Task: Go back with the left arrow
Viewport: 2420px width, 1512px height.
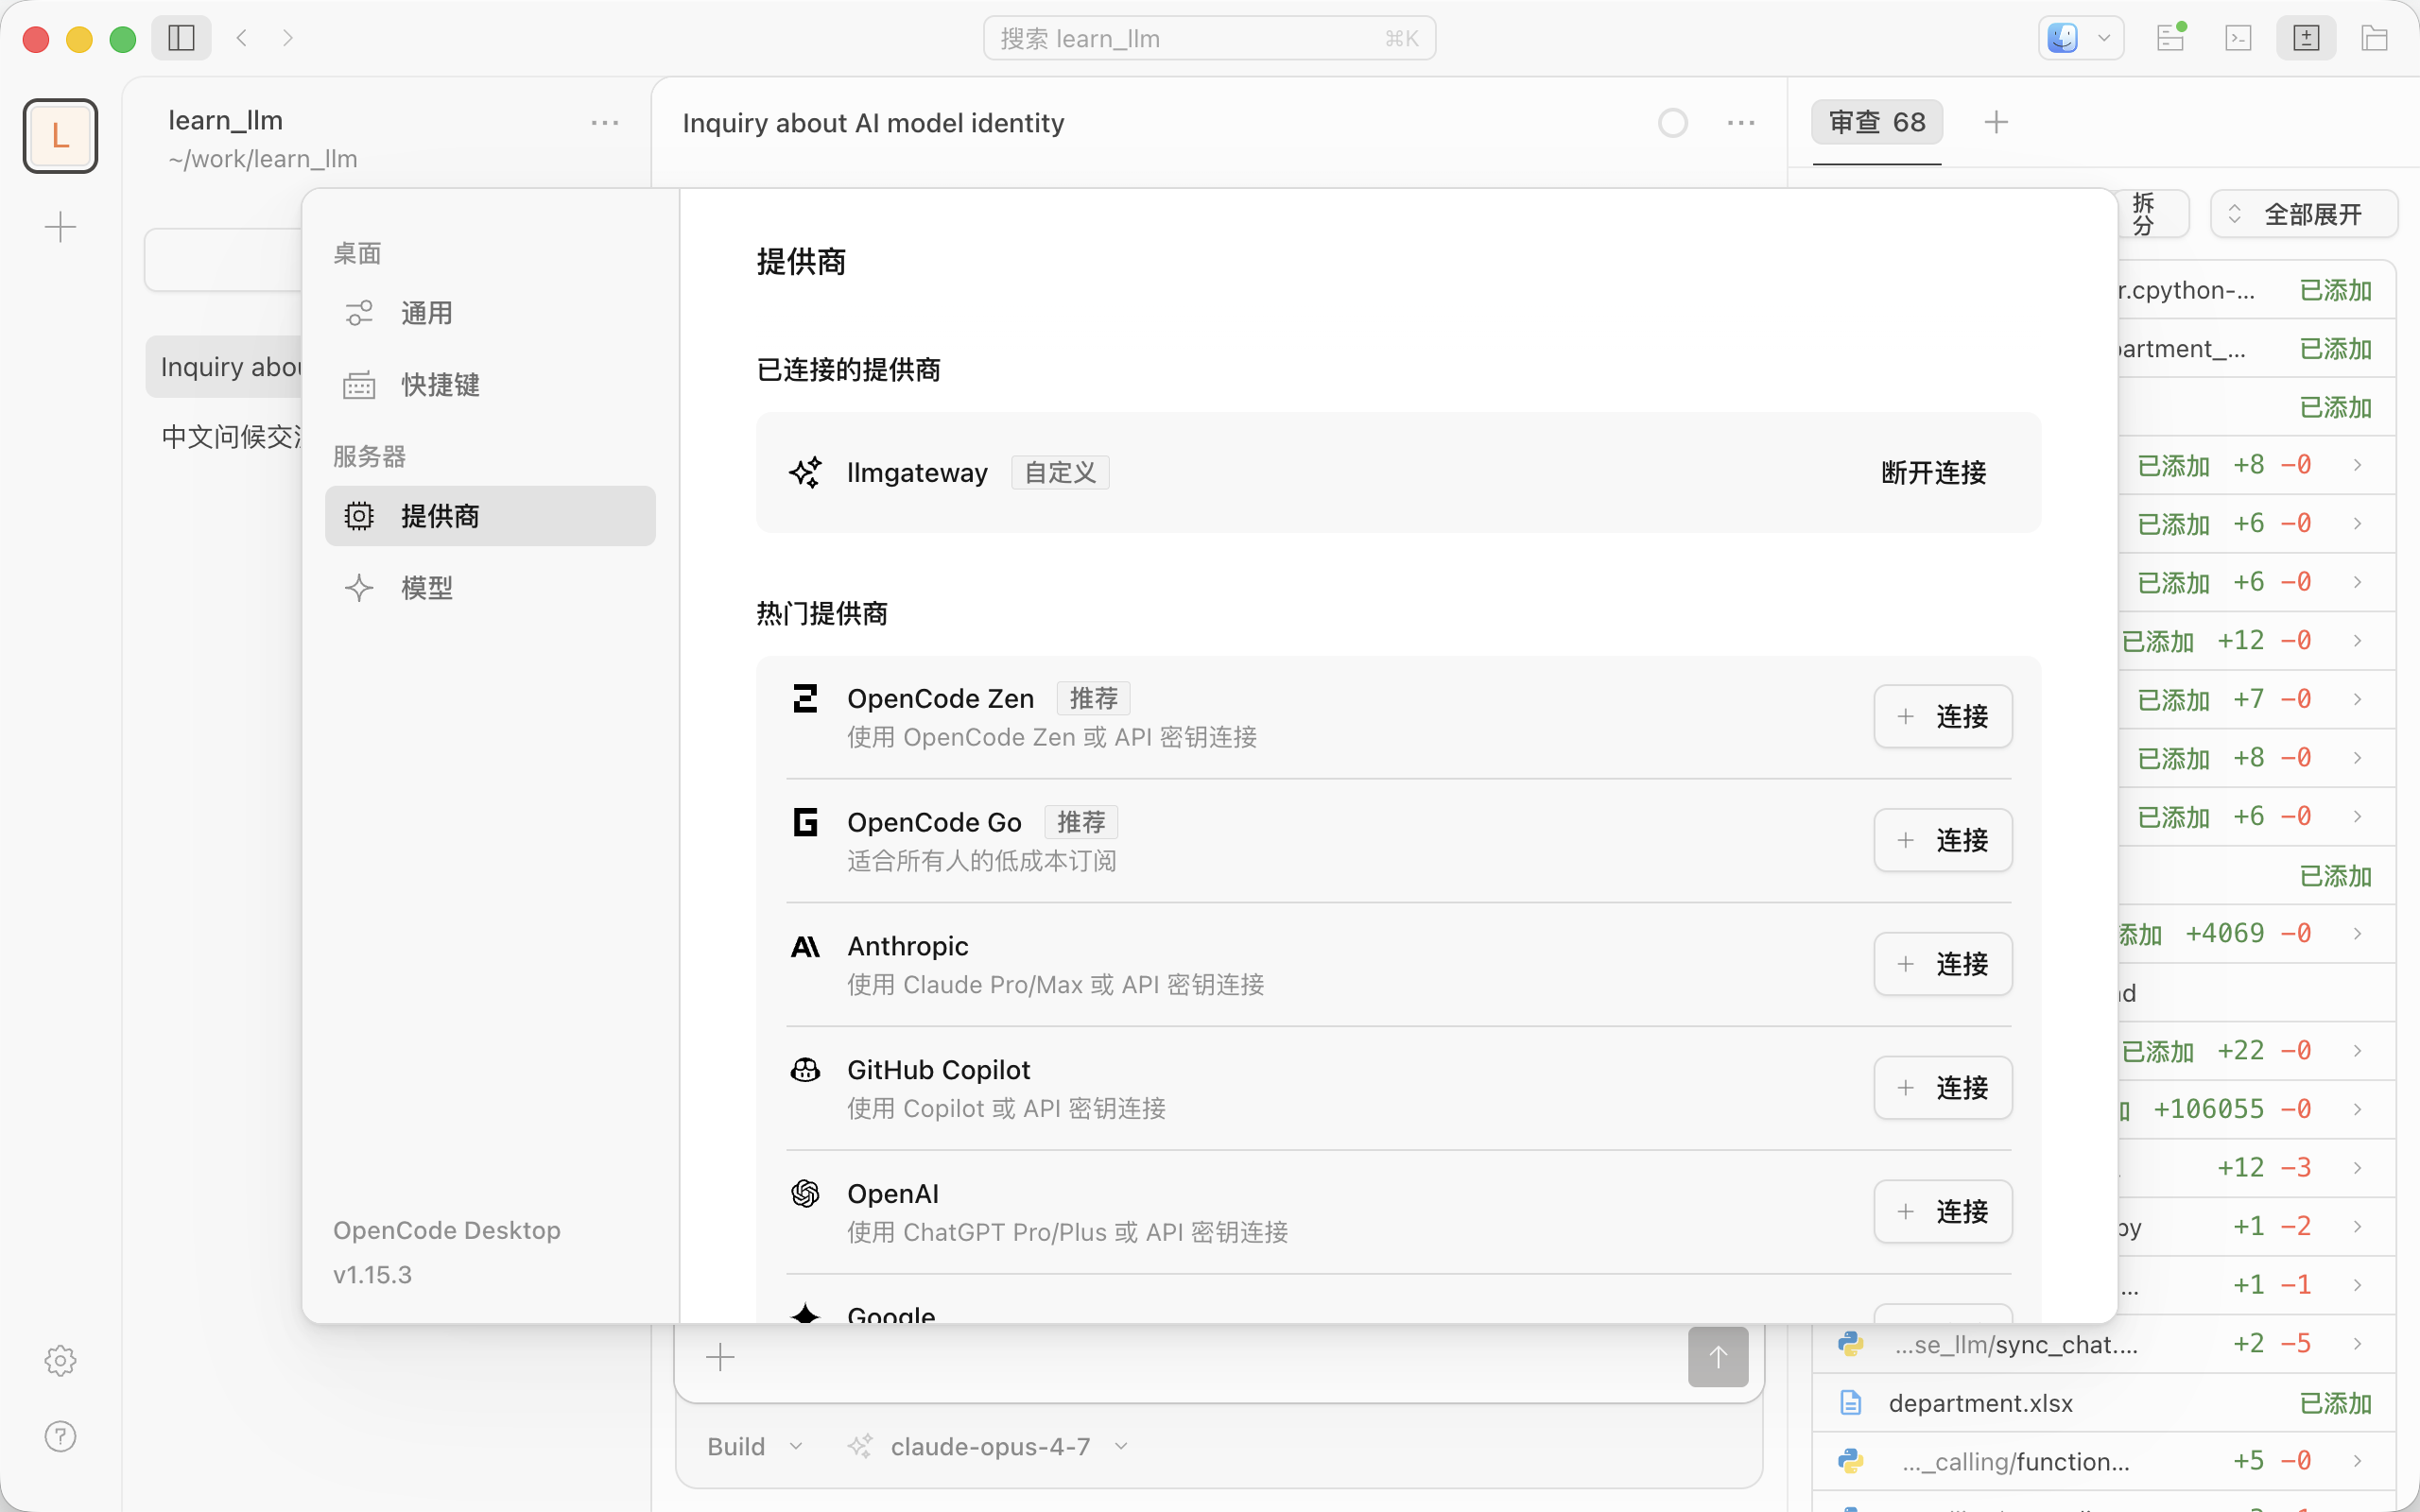Action: (x=242, y=38)
